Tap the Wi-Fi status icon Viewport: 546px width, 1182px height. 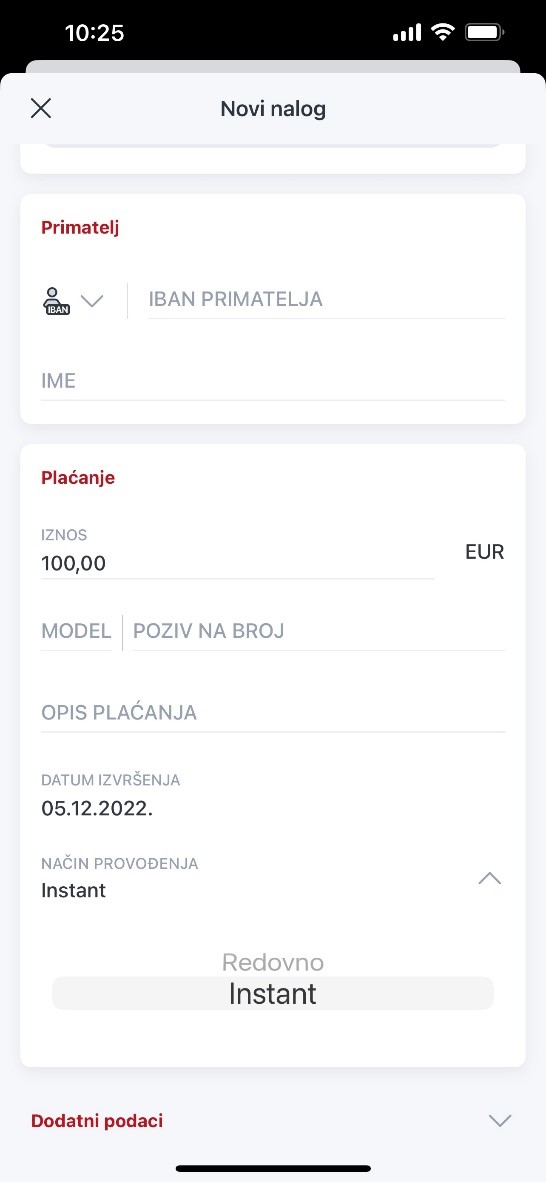click(x=443, y=32)
